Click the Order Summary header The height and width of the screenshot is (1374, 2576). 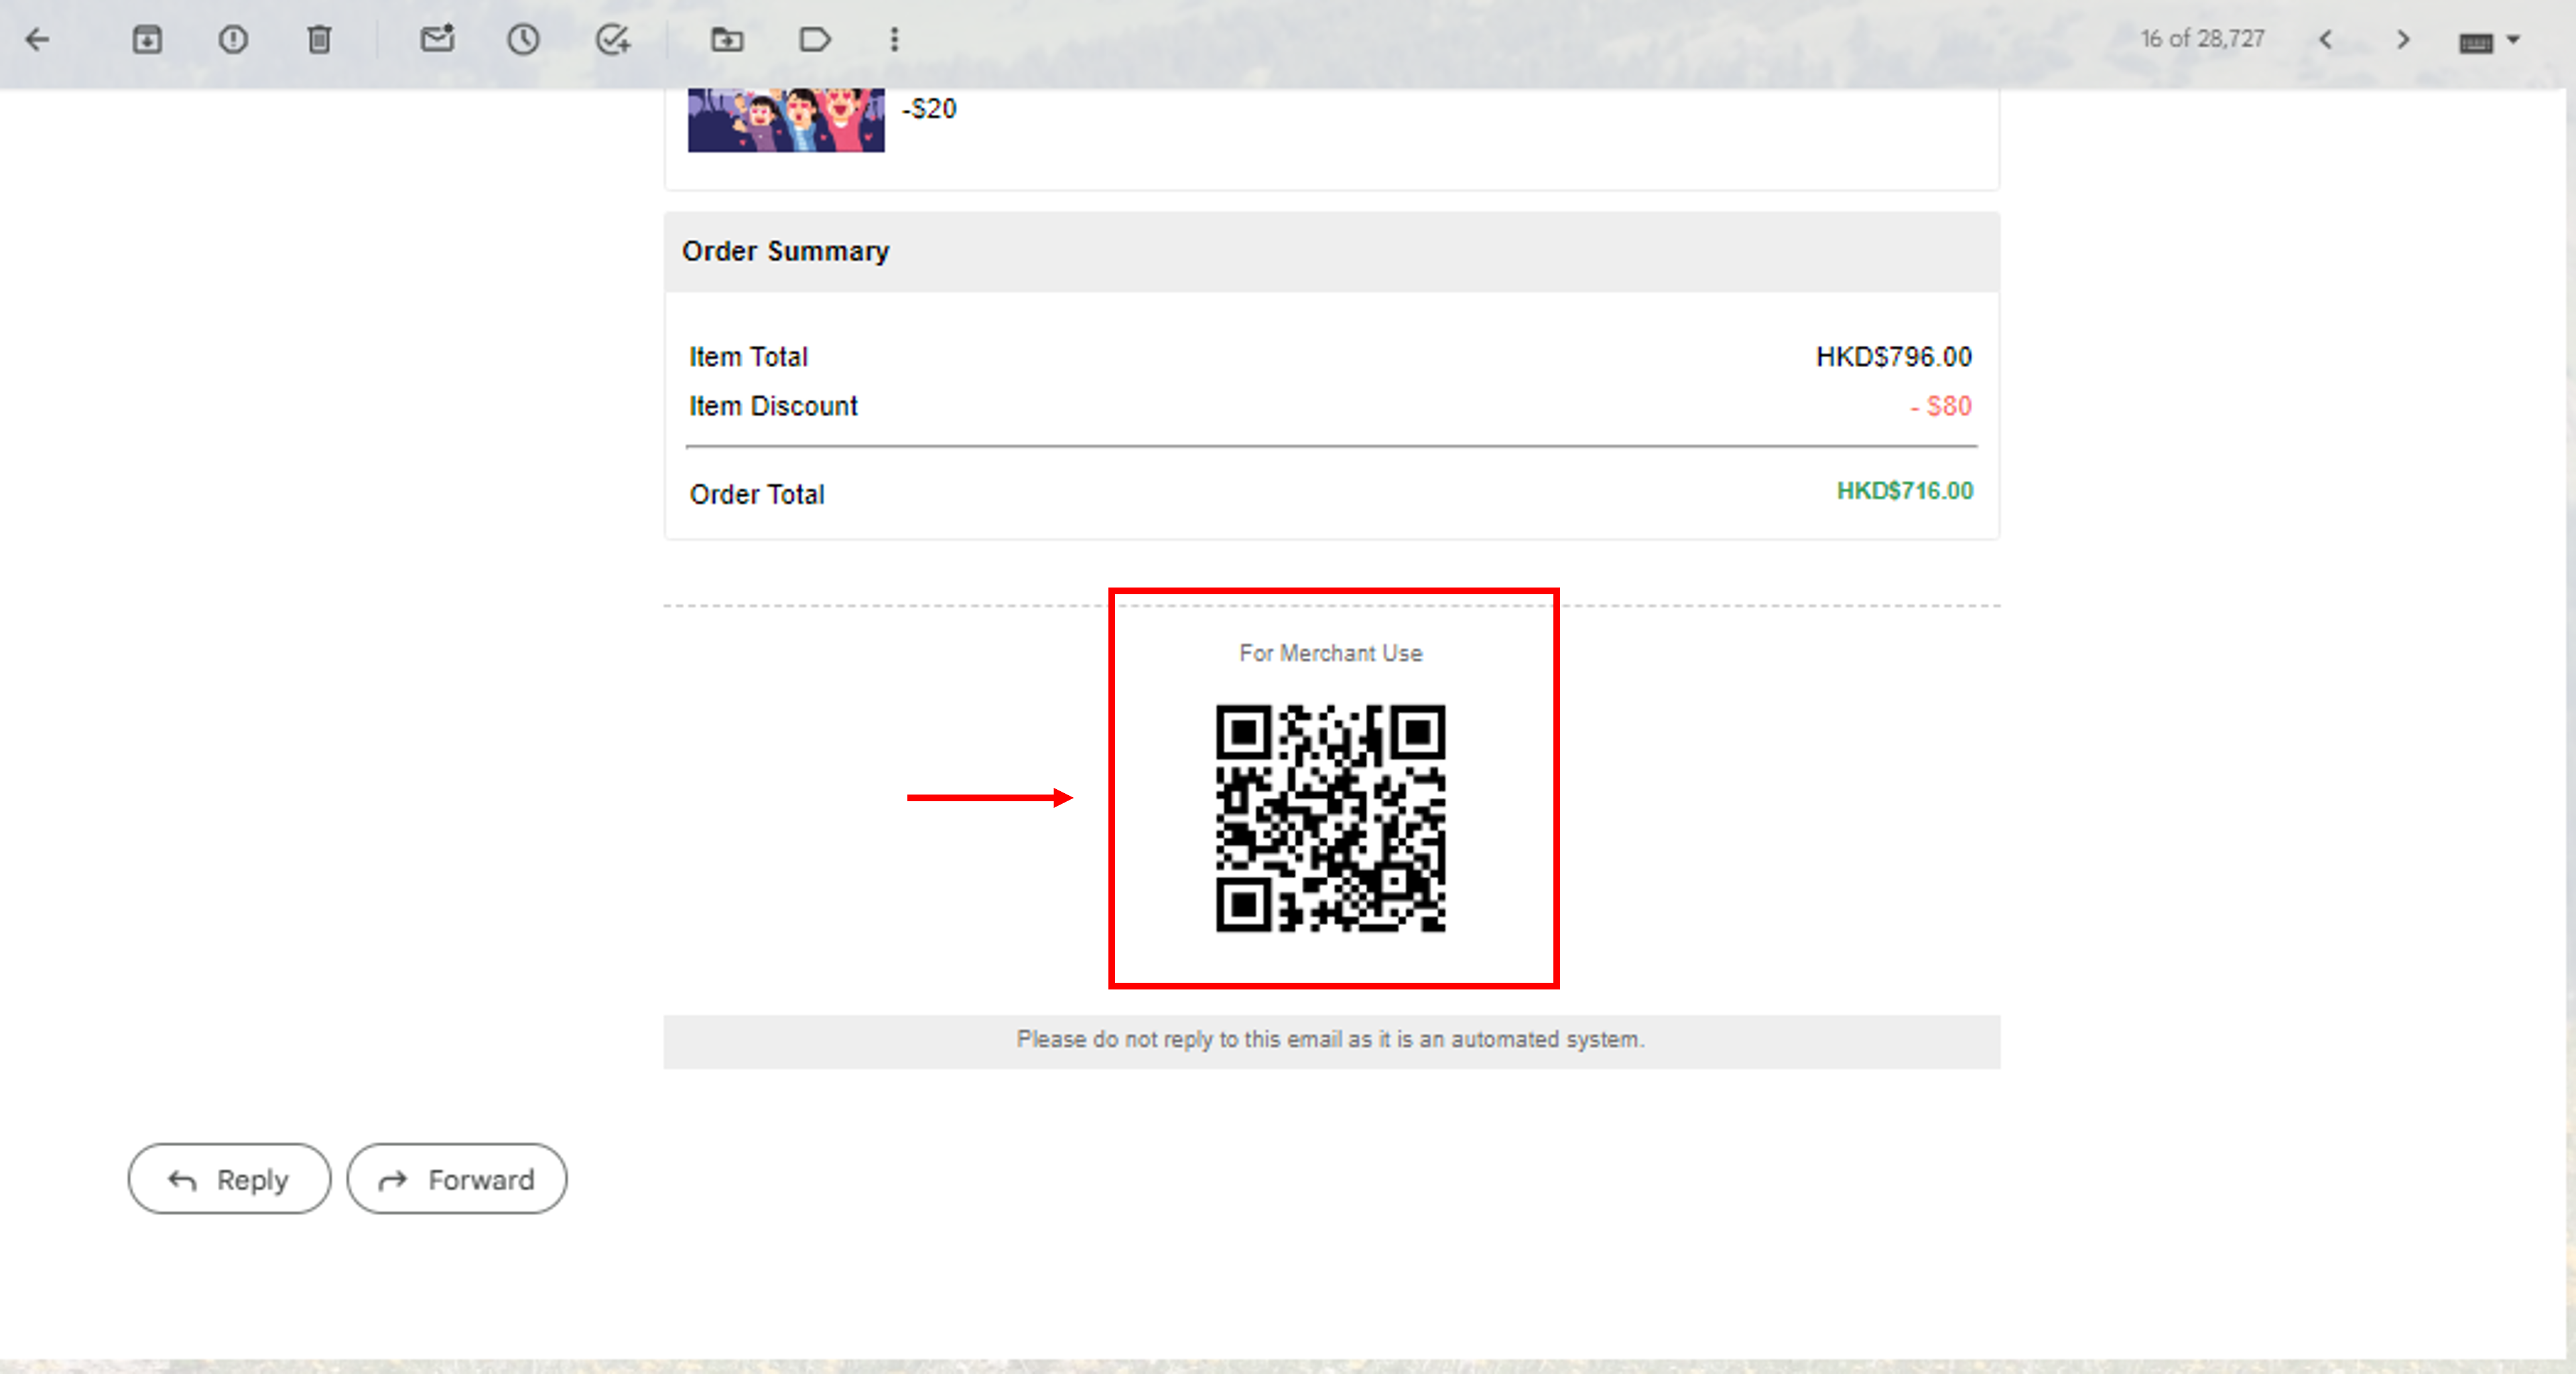[786, 251]
